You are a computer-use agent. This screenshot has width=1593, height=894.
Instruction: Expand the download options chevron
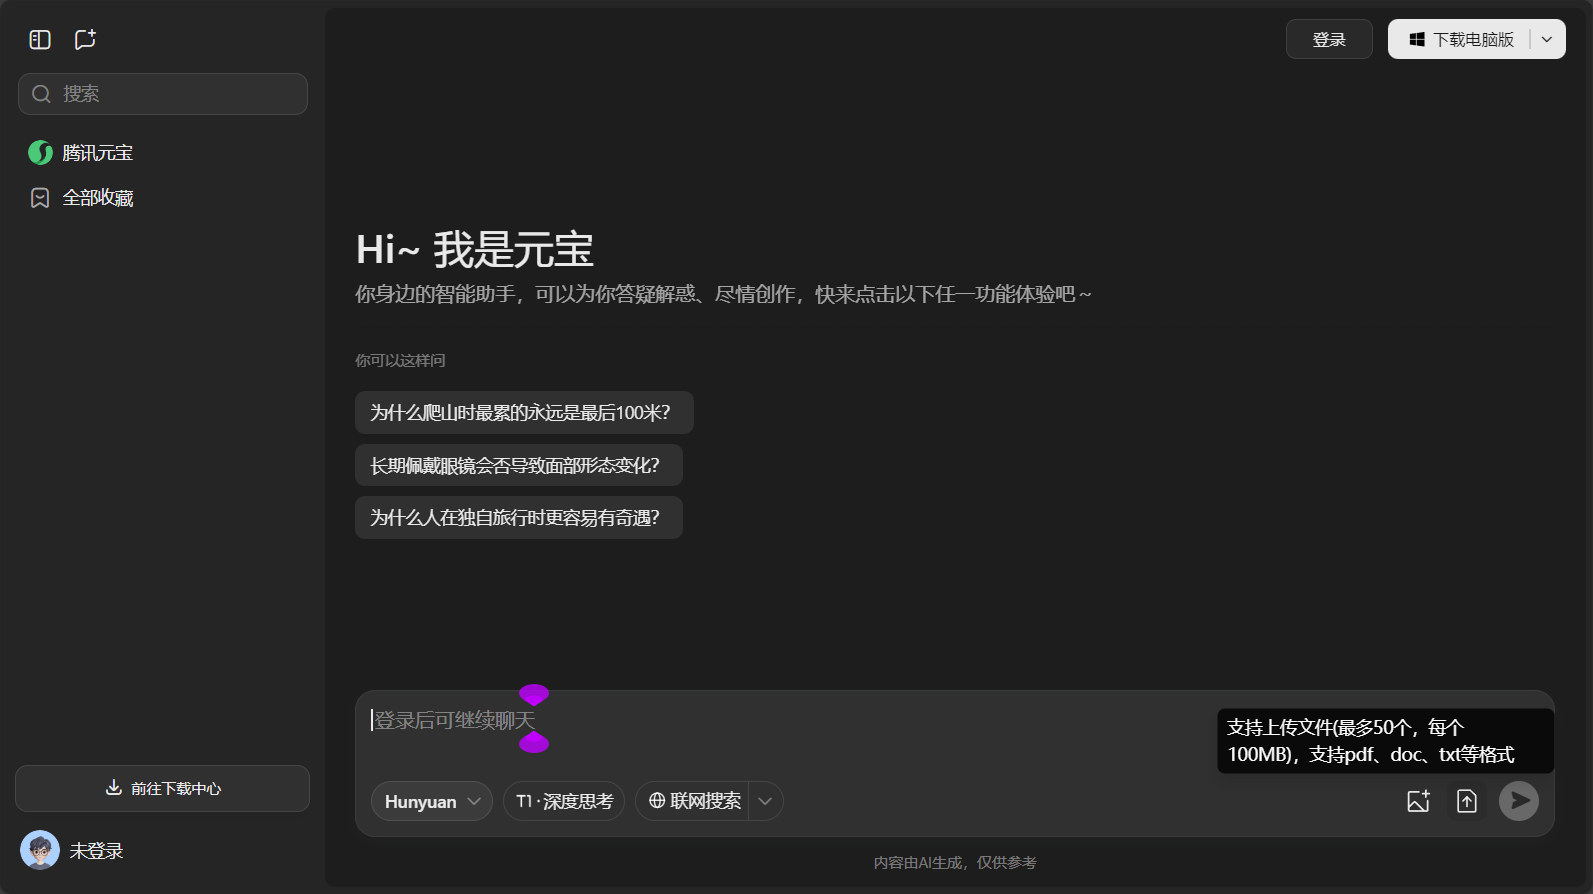pos(1547,40)
